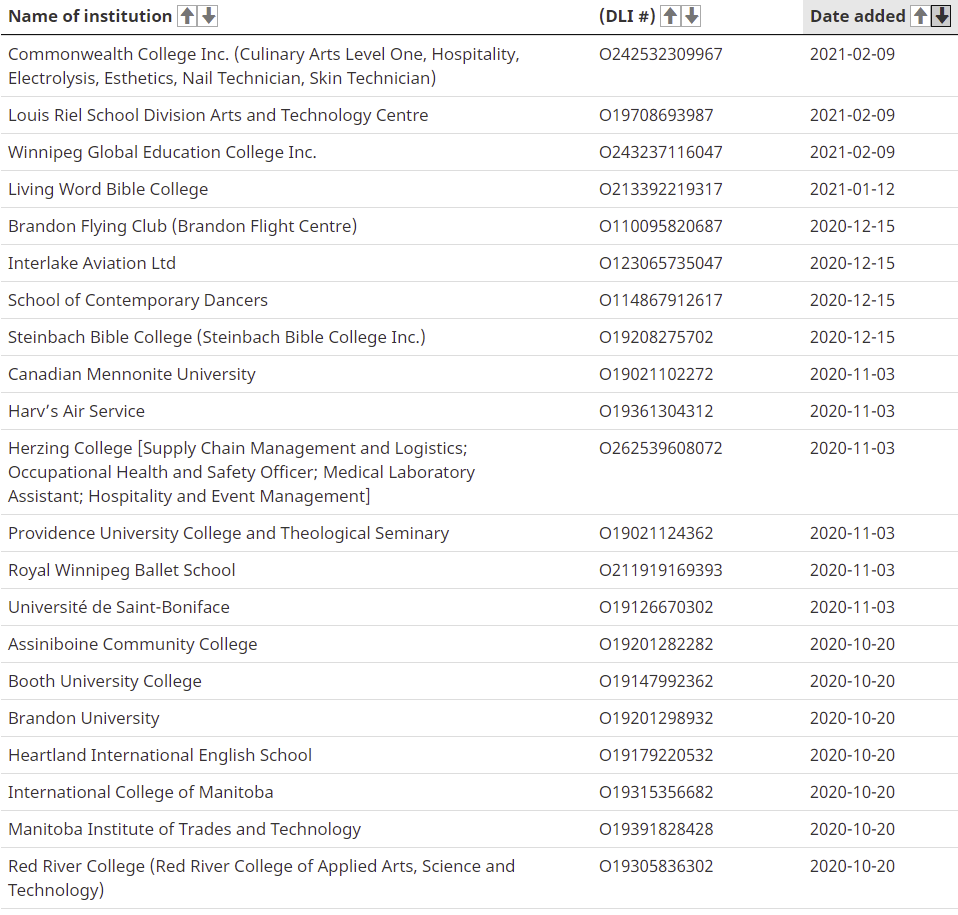Click DLI number O243237116047
Image resolution: width=958 pixels, height=915 pixels.
coord(660,152)
